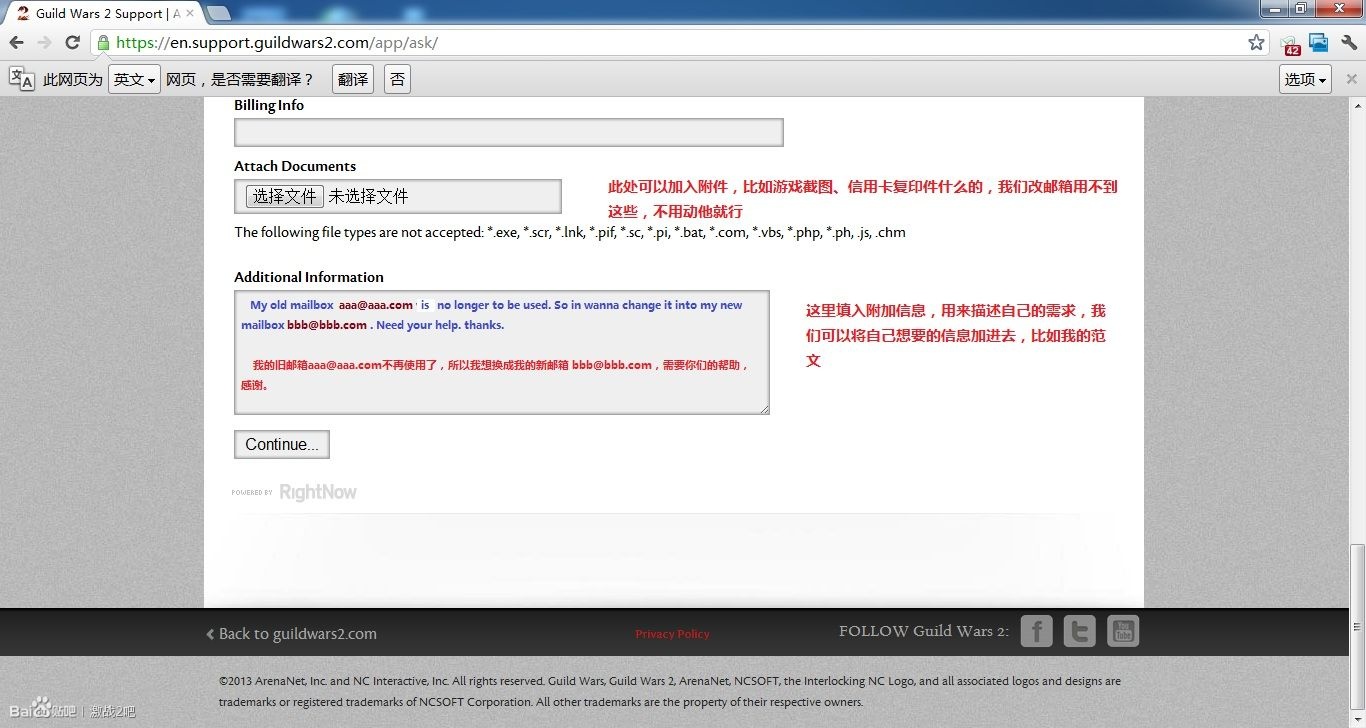Open a new browser tab

[x=218, y=13]
